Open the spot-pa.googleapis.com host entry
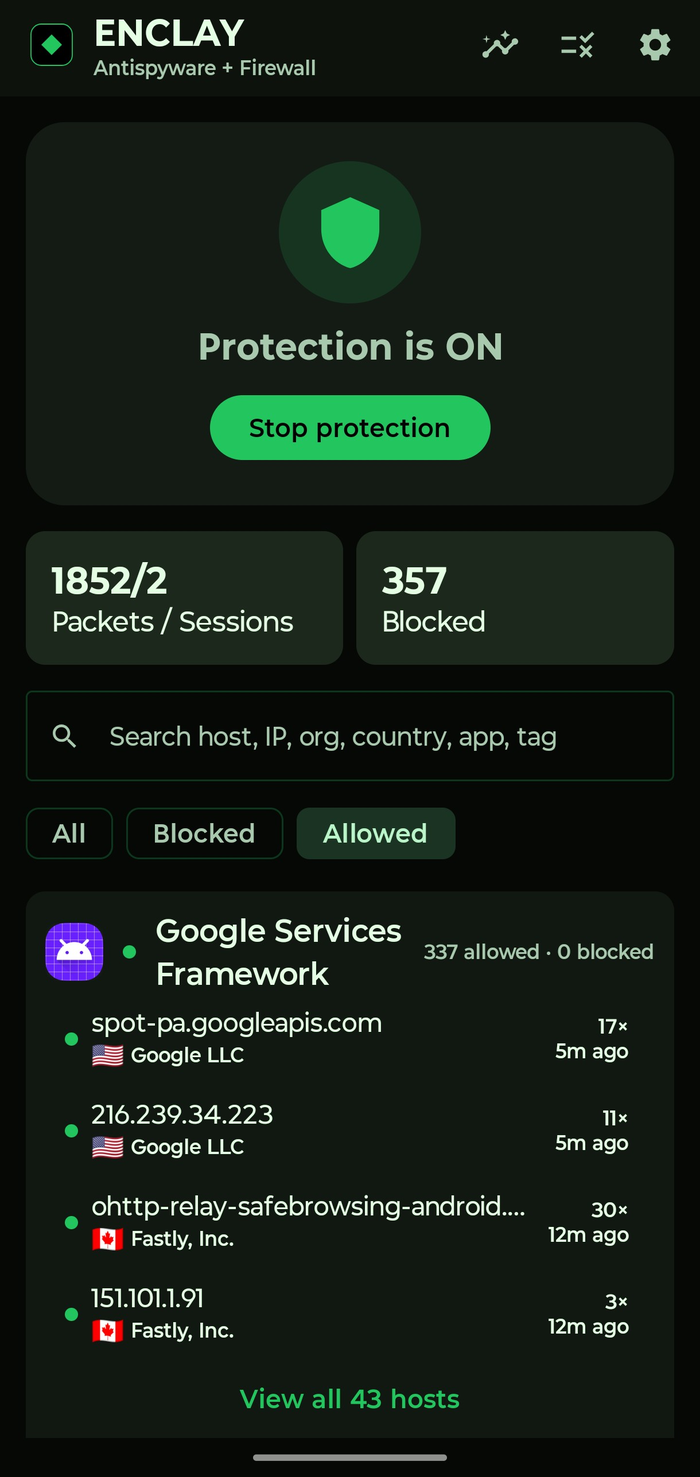This screenshot has width=700, height=1477. pyautogui.click(x=350, y=1038)
